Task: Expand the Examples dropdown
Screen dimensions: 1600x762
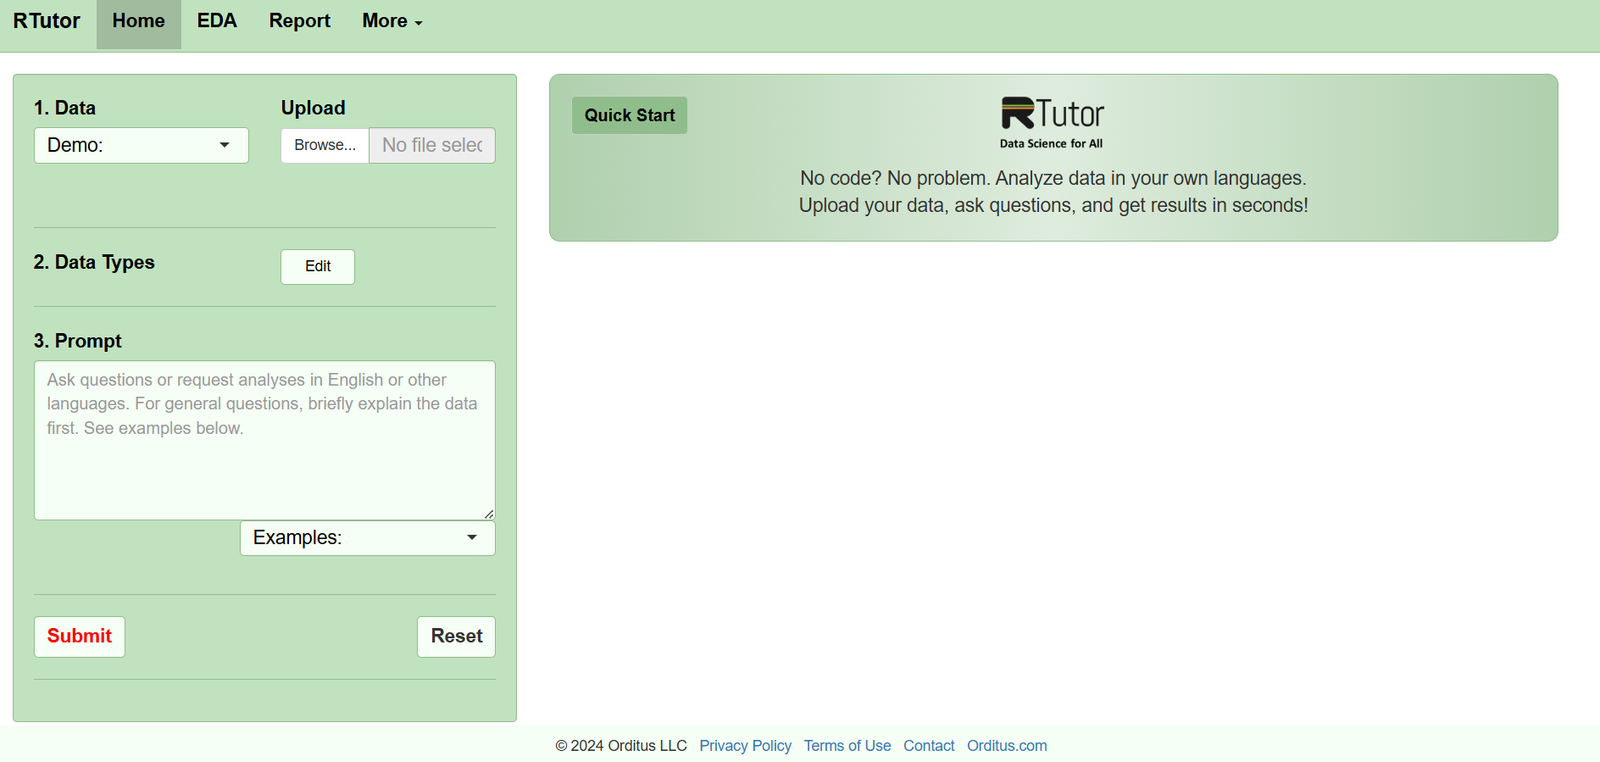Action: point(367,538)
